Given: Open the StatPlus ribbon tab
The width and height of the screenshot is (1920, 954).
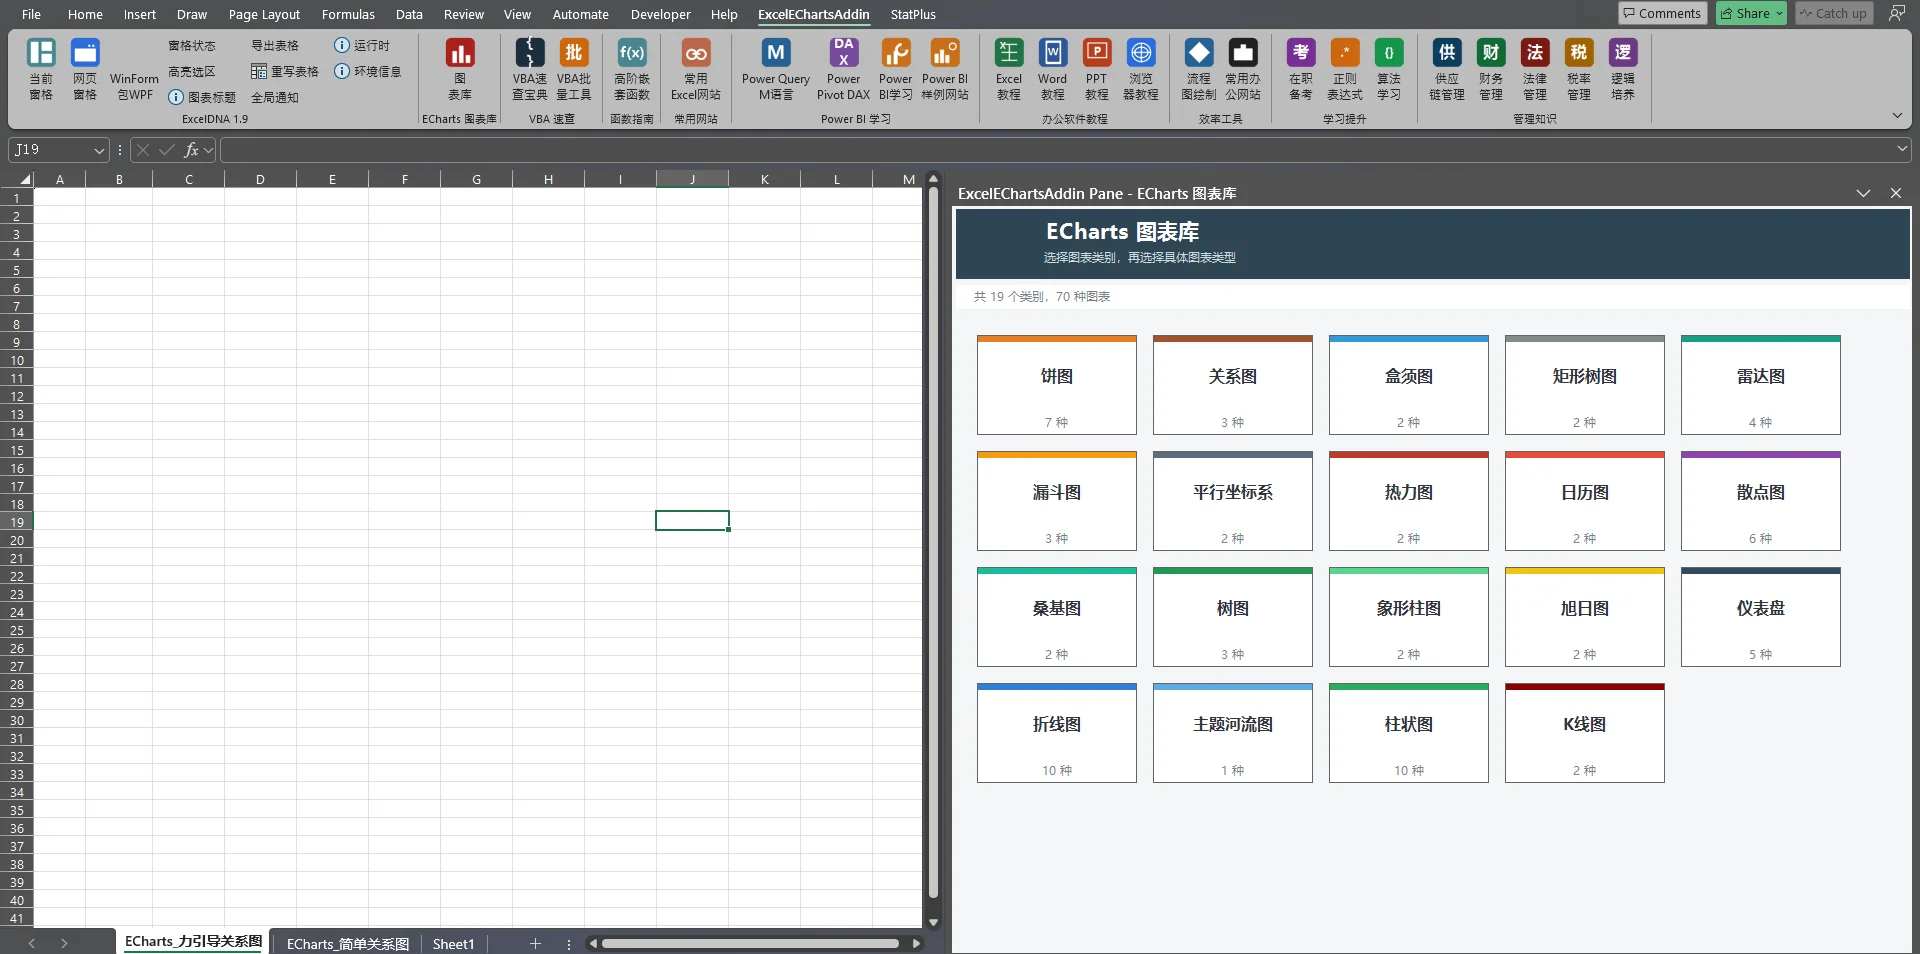Looking at the screenshot, I should pyautogui.click(x=913, y=14).
